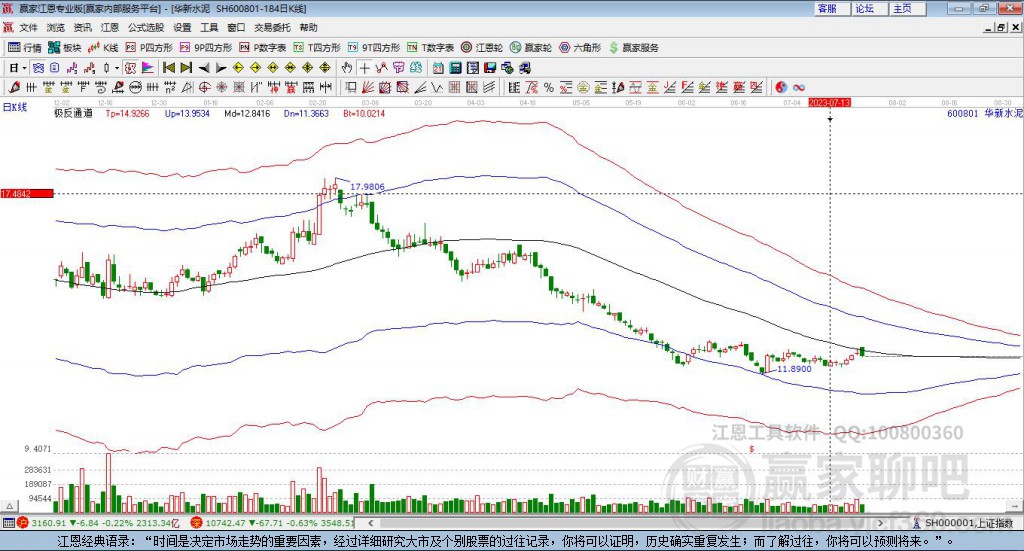Open the 工具 menu
The image size is (1024, 551).
point(209,27)
